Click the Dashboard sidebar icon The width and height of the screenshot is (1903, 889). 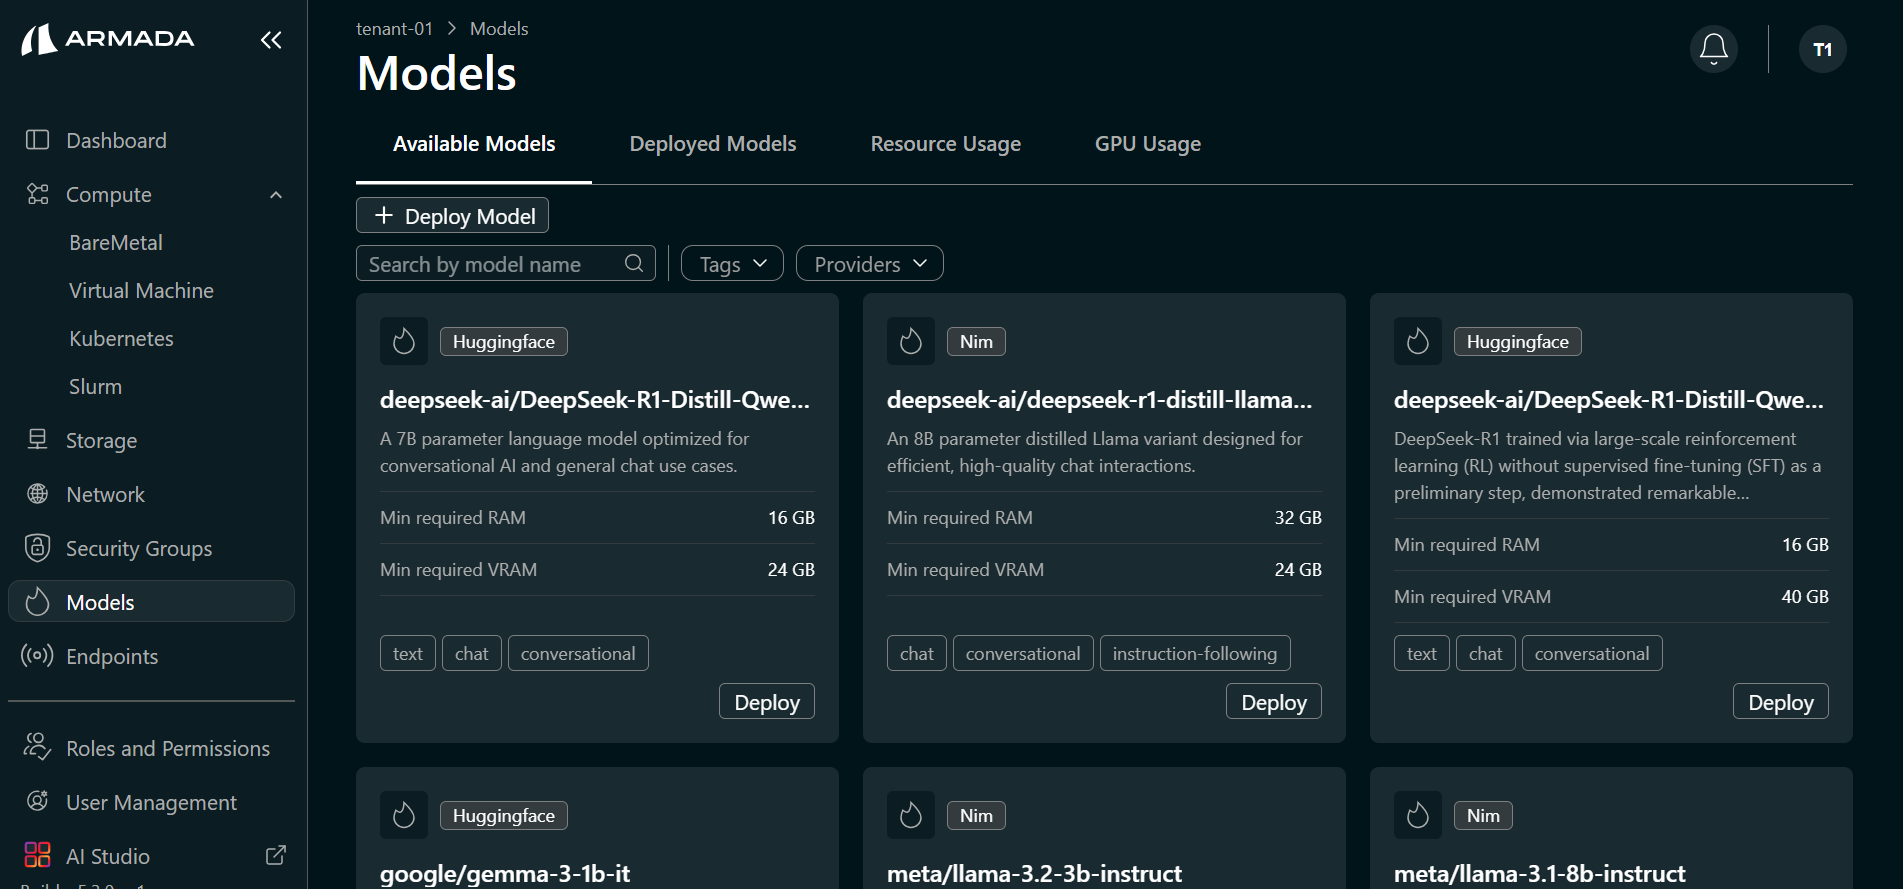[x=37, y=140]
